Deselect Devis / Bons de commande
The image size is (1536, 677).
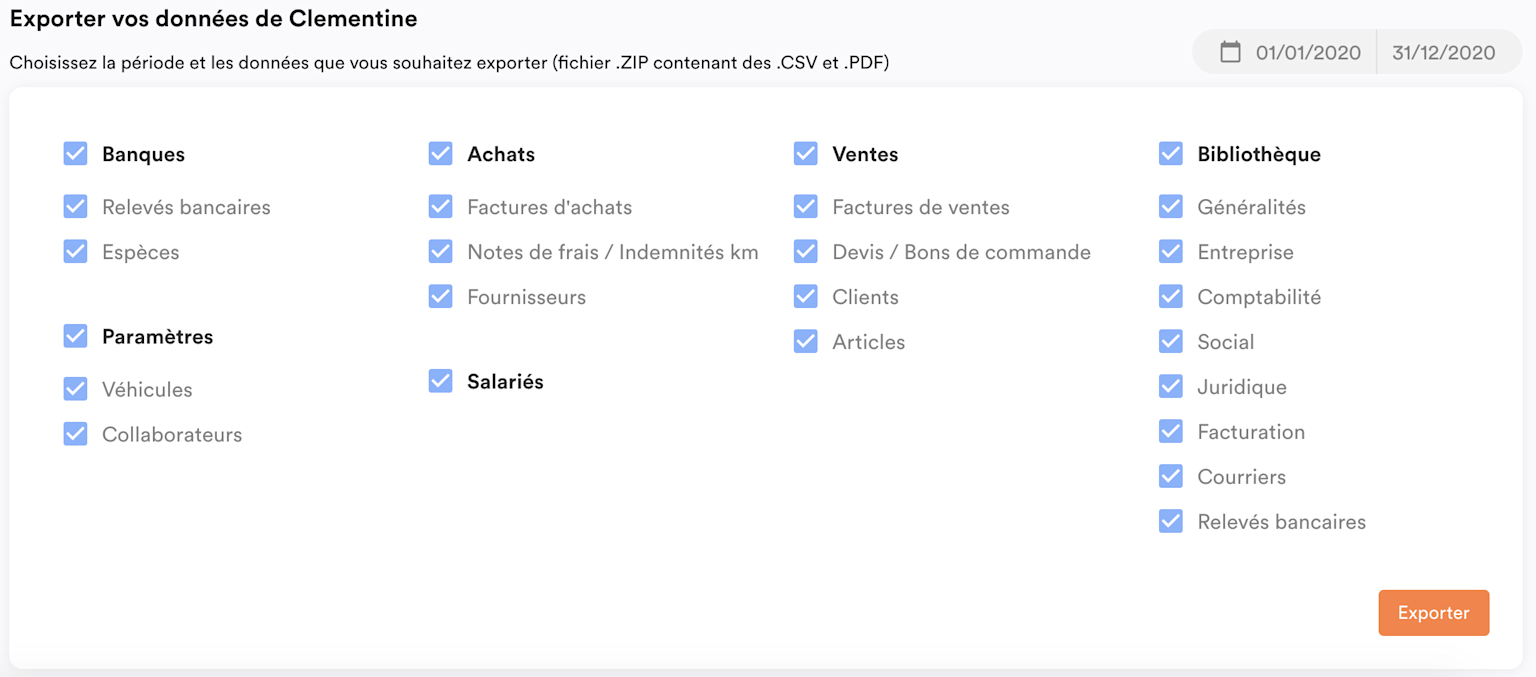click(806, 251)
